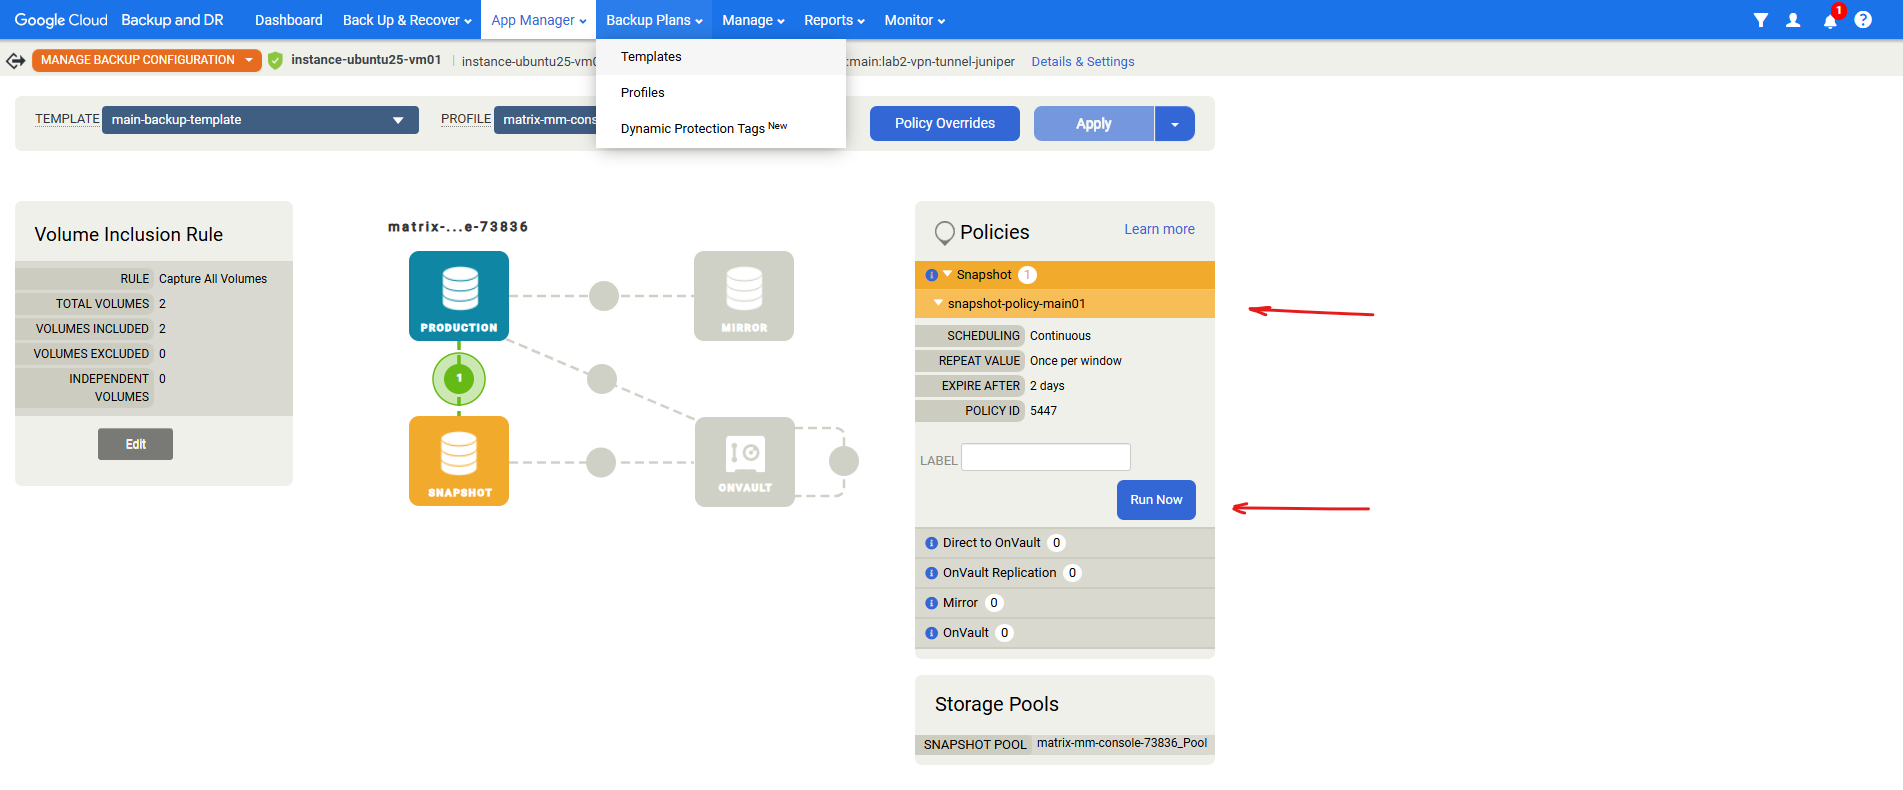Click the help question mark icon

pyautogui.click(x=1863, y=20)
